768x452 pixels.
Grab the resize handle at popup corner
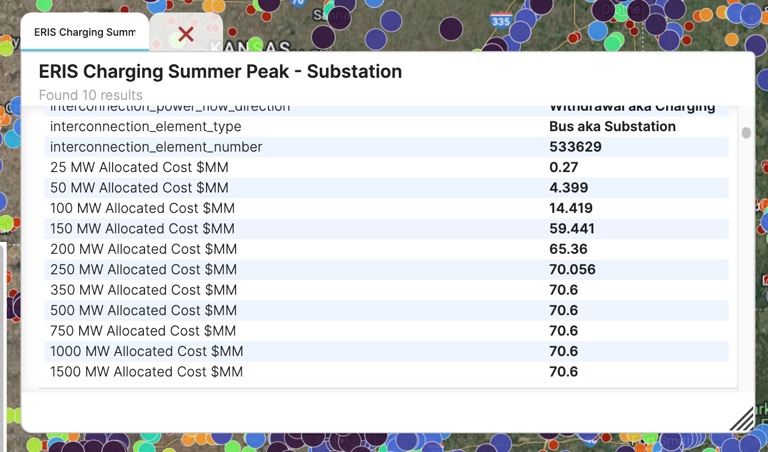(x=743, y=419)
